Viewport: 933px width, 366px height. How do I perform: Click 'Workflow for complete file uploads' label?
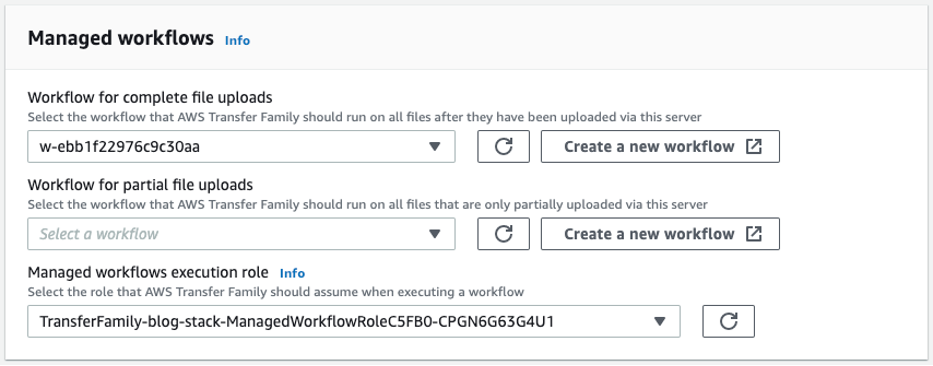coord(150,98)
